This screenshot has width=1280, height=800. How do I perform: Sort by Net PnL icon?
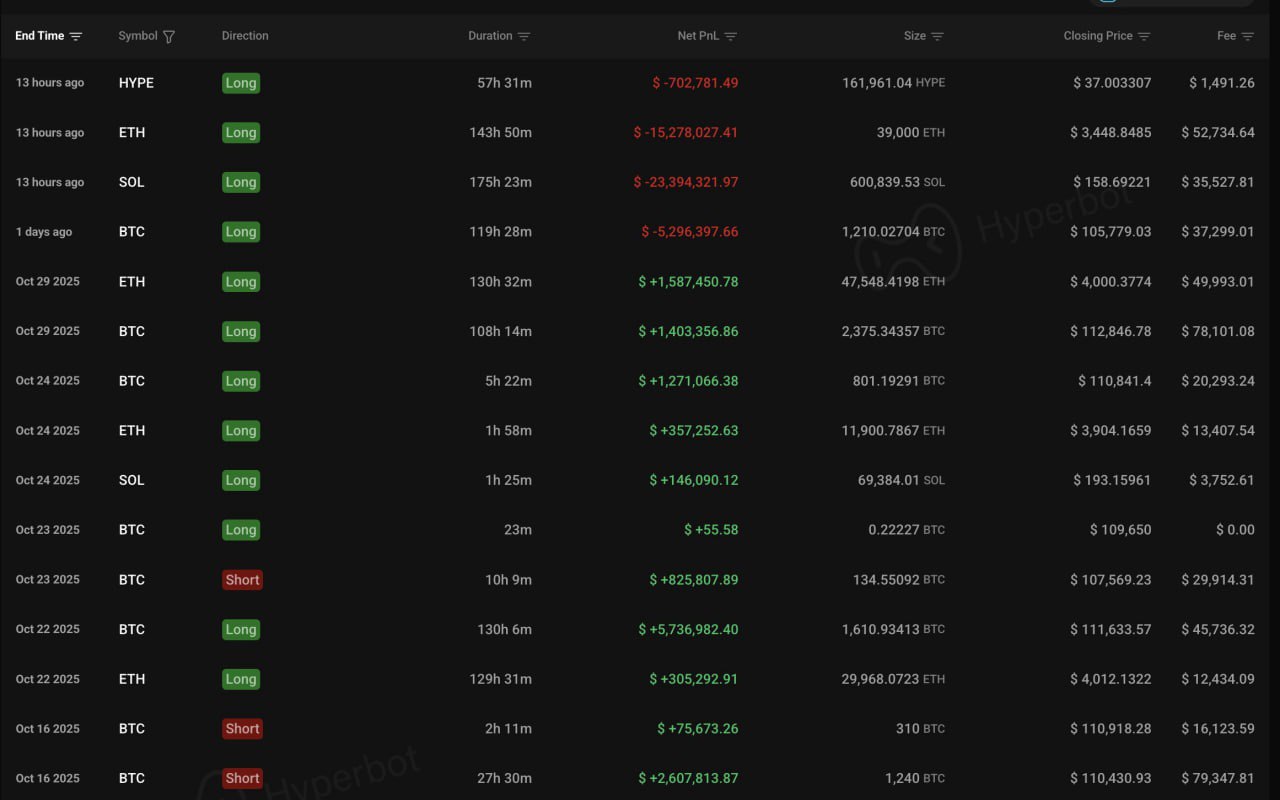point(731,36)
